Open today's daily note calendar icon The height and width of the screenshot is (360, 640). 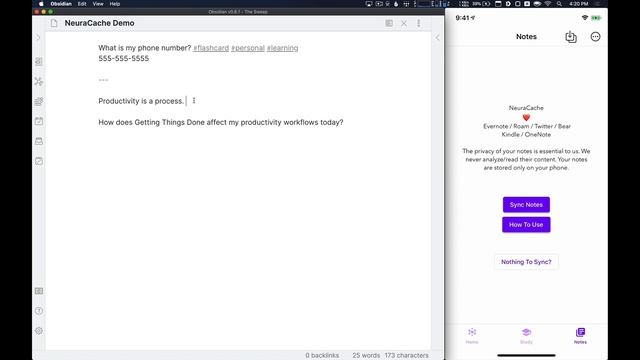(x=39, y=121)
